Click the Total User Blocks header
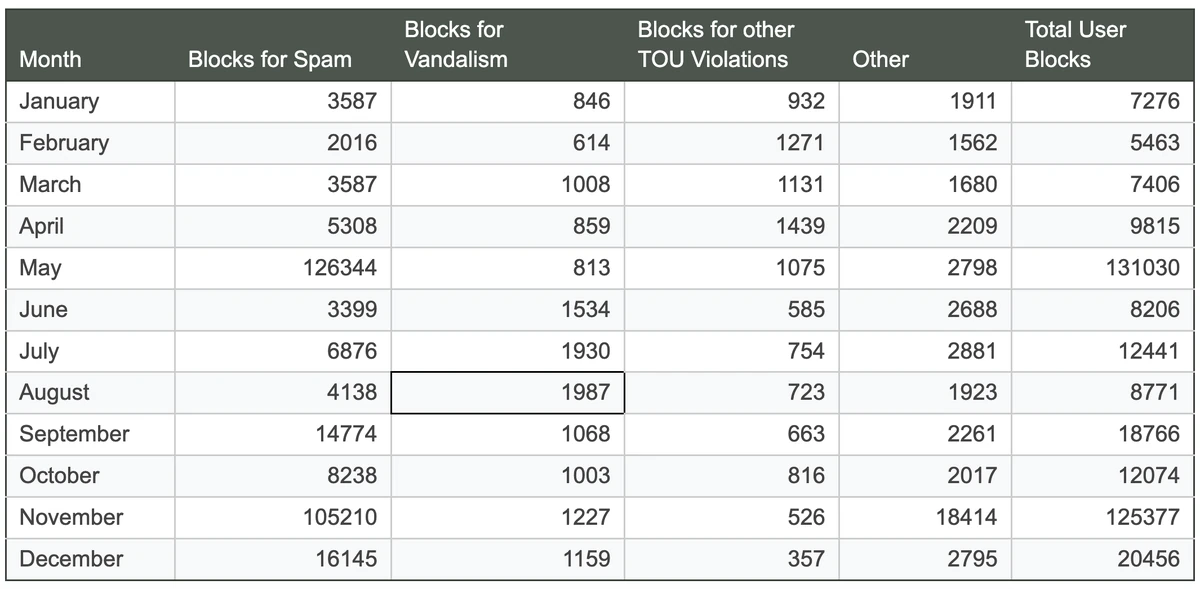The image size is (1200, 589). pos(1075,45)
